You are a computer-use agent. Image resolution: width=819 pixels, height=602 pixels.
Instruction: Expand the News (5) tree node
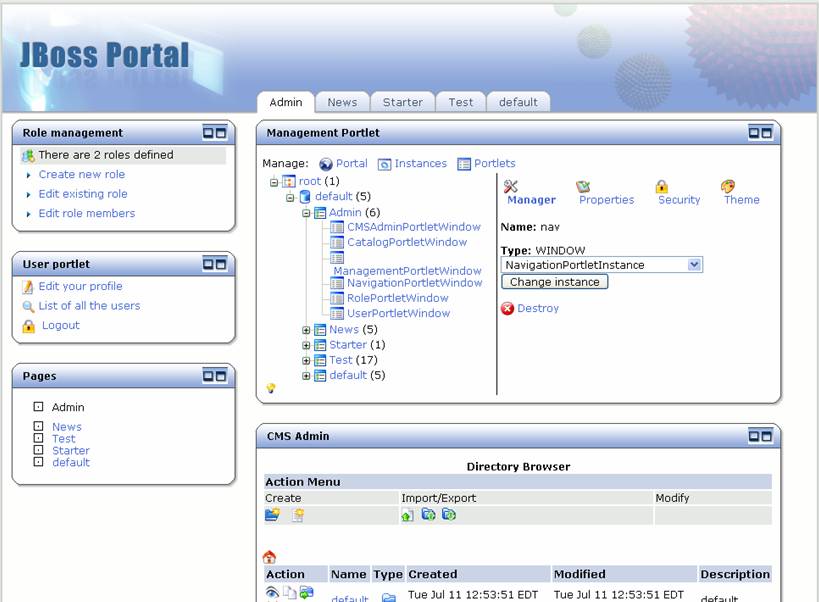(x=307, y=330)
